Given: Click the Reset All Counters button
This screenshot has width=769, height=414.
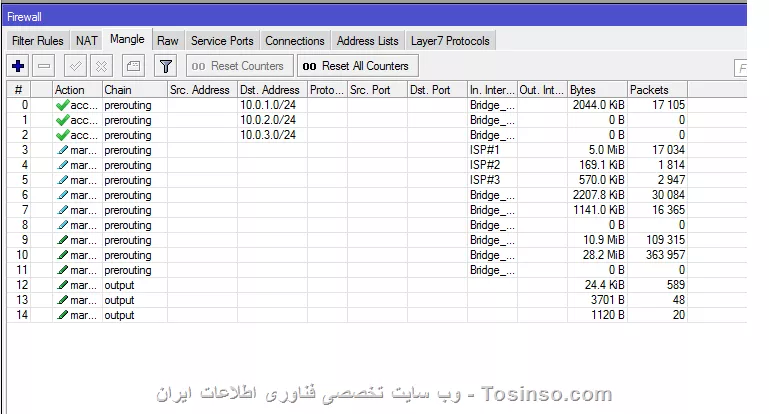Looking at the screenshot, I should (x=358, y=66).
